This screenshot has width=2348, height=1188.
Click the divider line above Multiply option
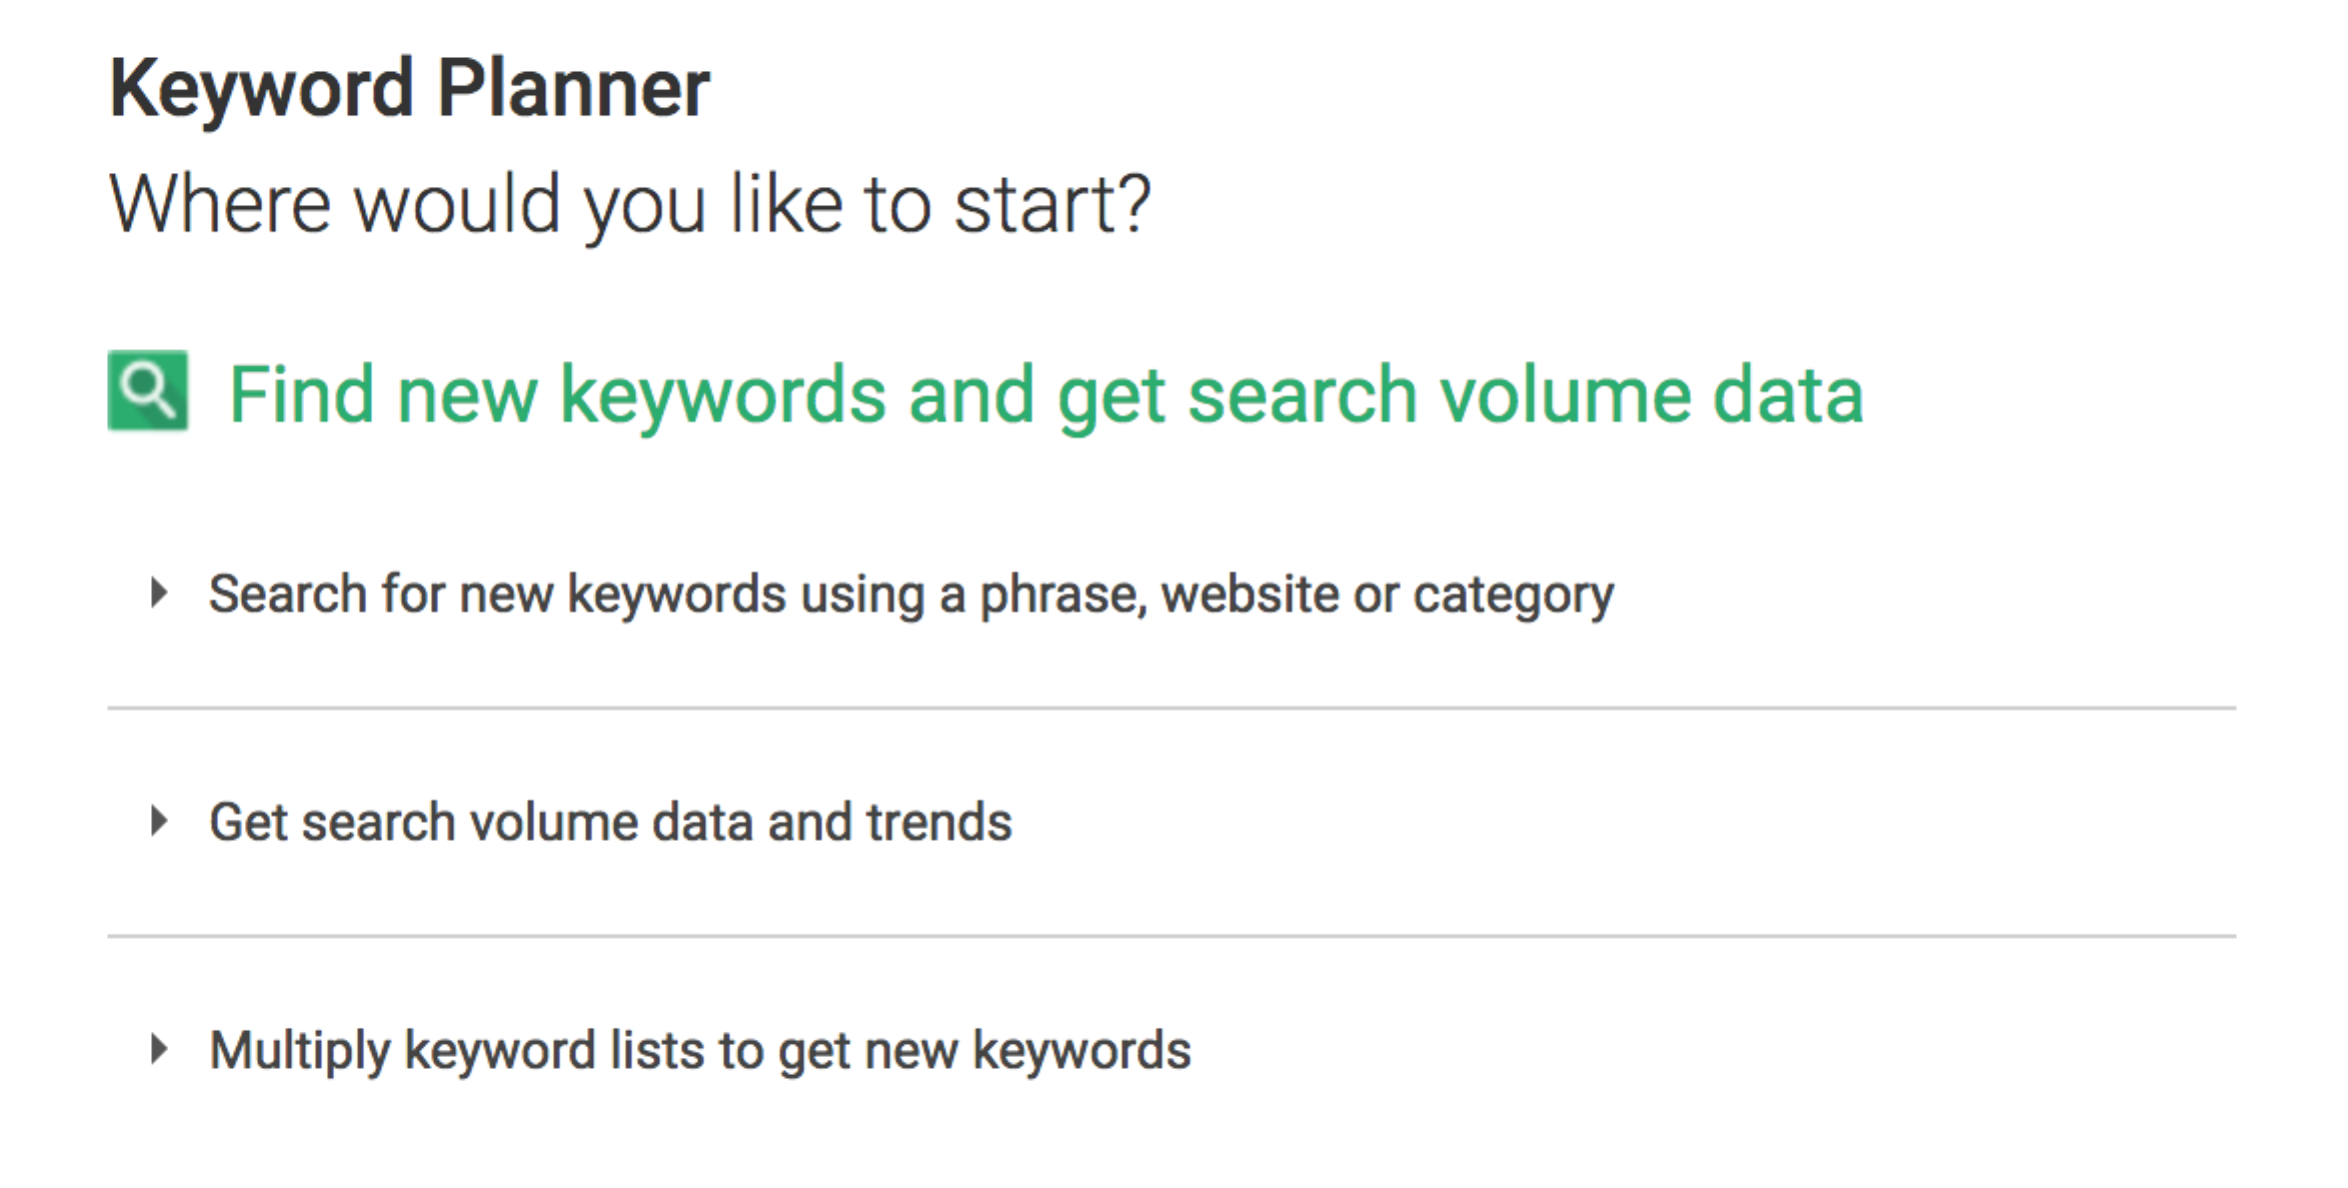click(1170, 936)
